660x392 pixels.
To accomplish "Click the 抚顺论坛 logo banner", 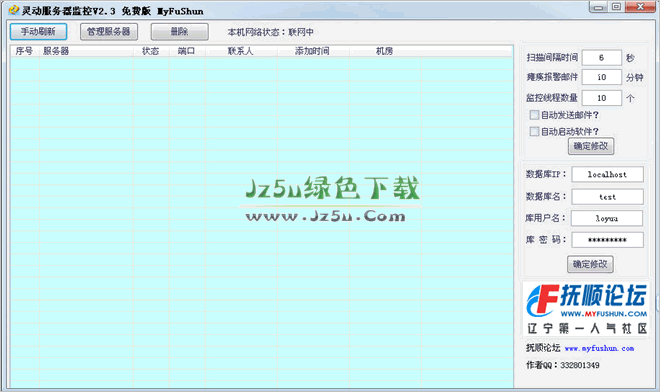I will pyautogui.click(x=585, y=309).
